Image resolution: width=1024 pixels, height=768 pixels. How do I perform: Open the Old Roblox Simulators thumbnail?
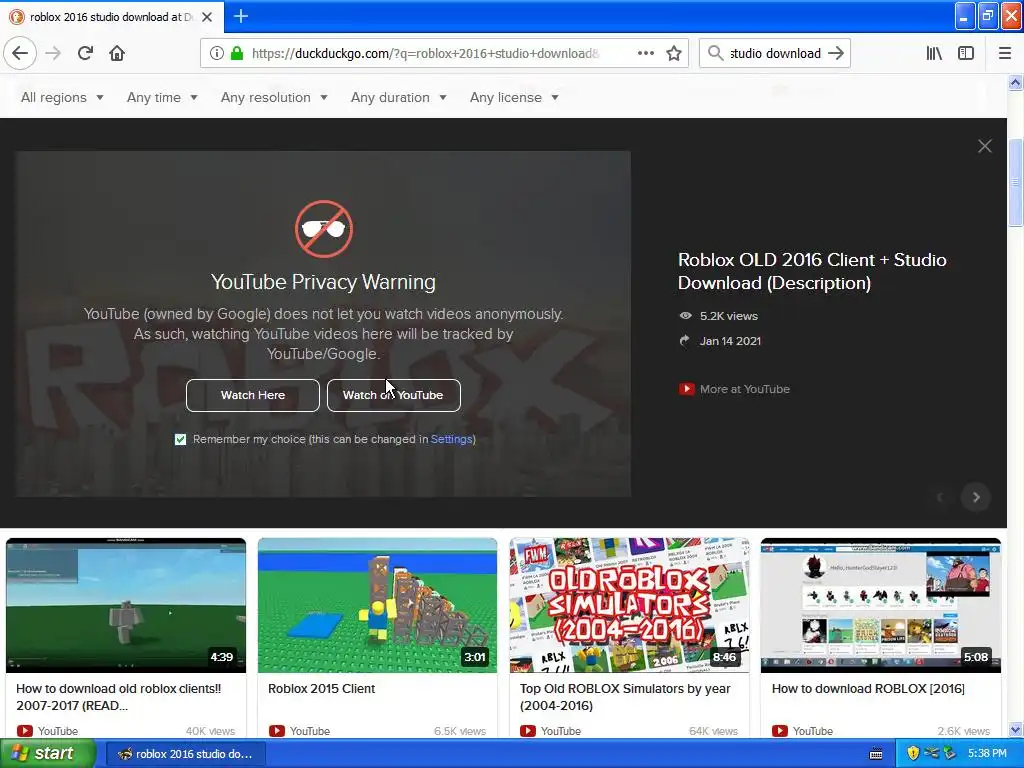pyautogui.click(x=630, y=605)
